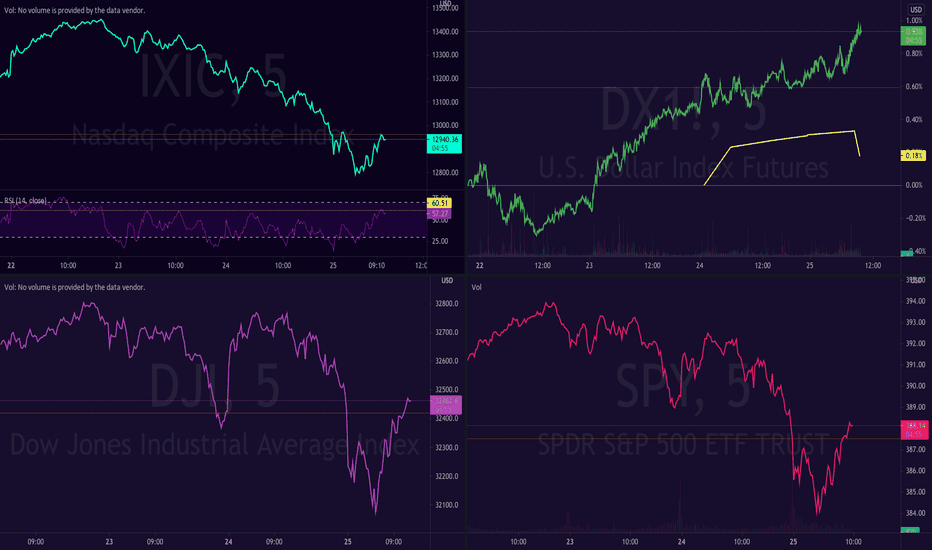Screen dimensions: 932x550
Task: Click 0.00% on Dollar Index axis
Action: coord(914,186)
